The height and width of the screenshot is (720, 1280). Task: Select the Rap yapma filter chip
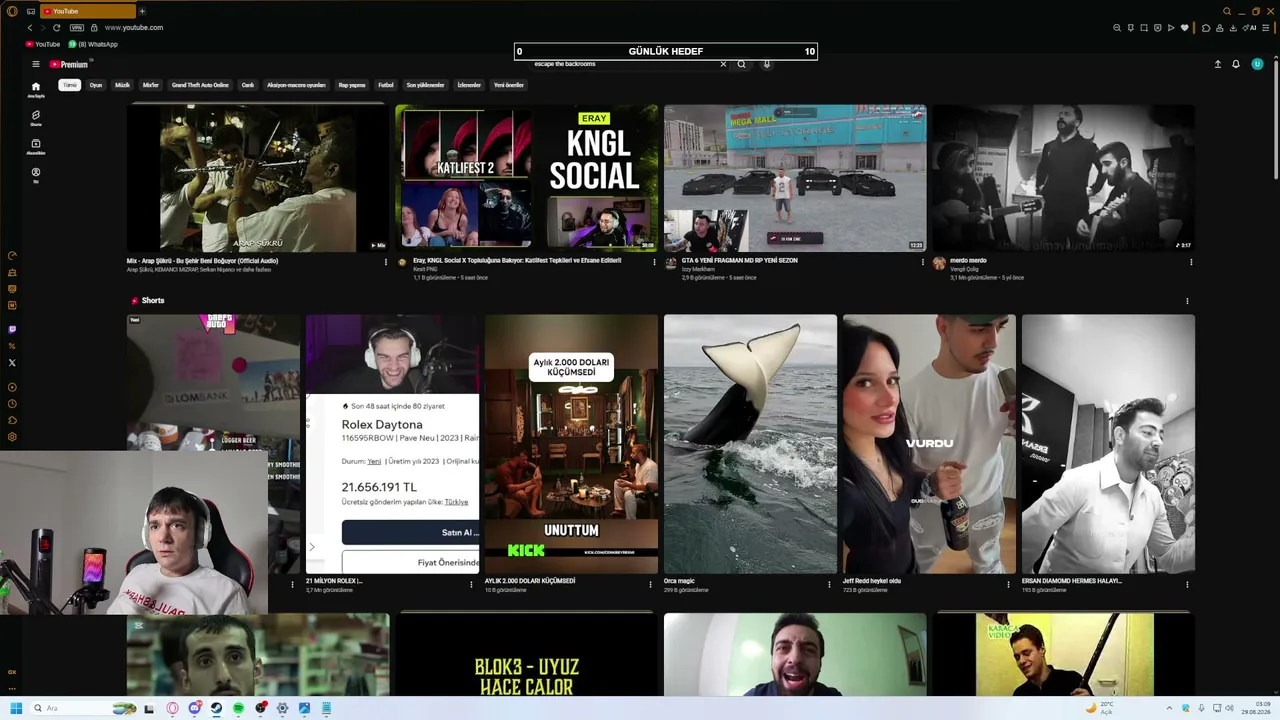(352, 85)
